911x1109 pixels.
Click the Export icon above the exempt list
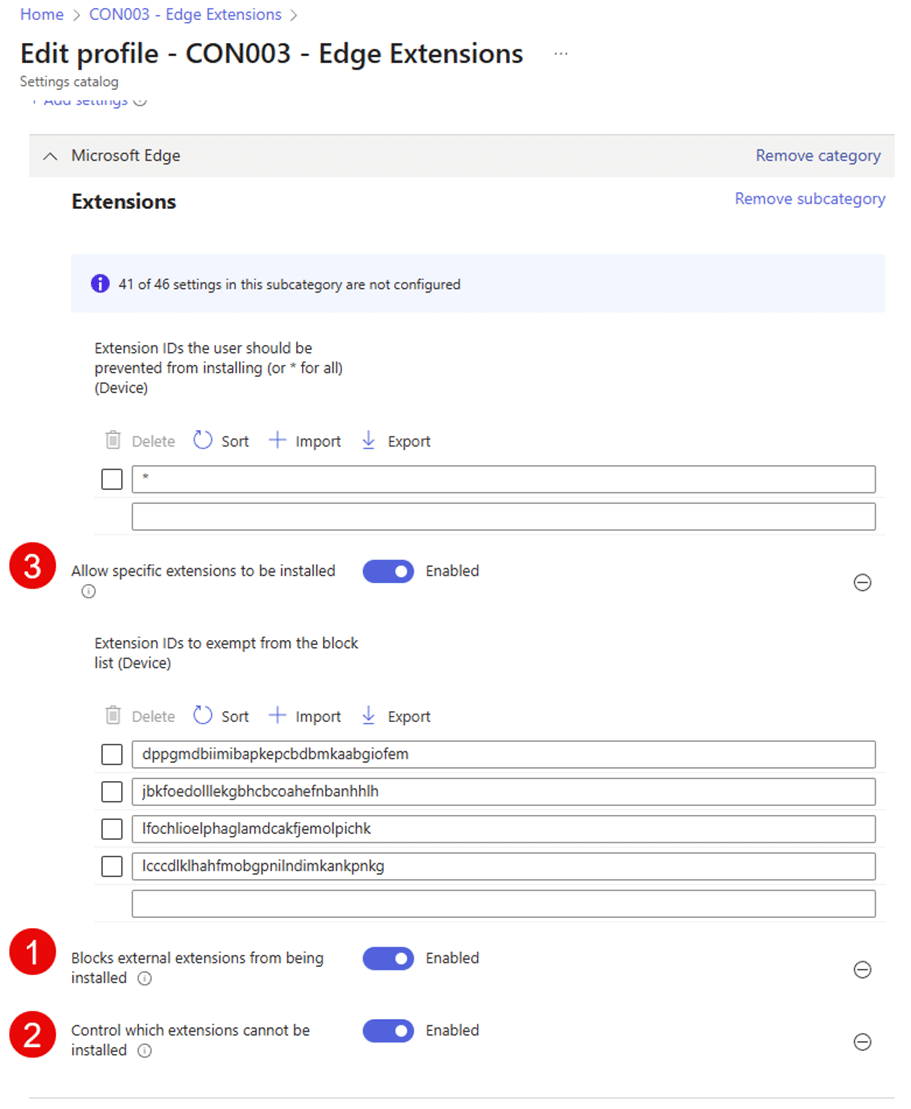(369, 716)
